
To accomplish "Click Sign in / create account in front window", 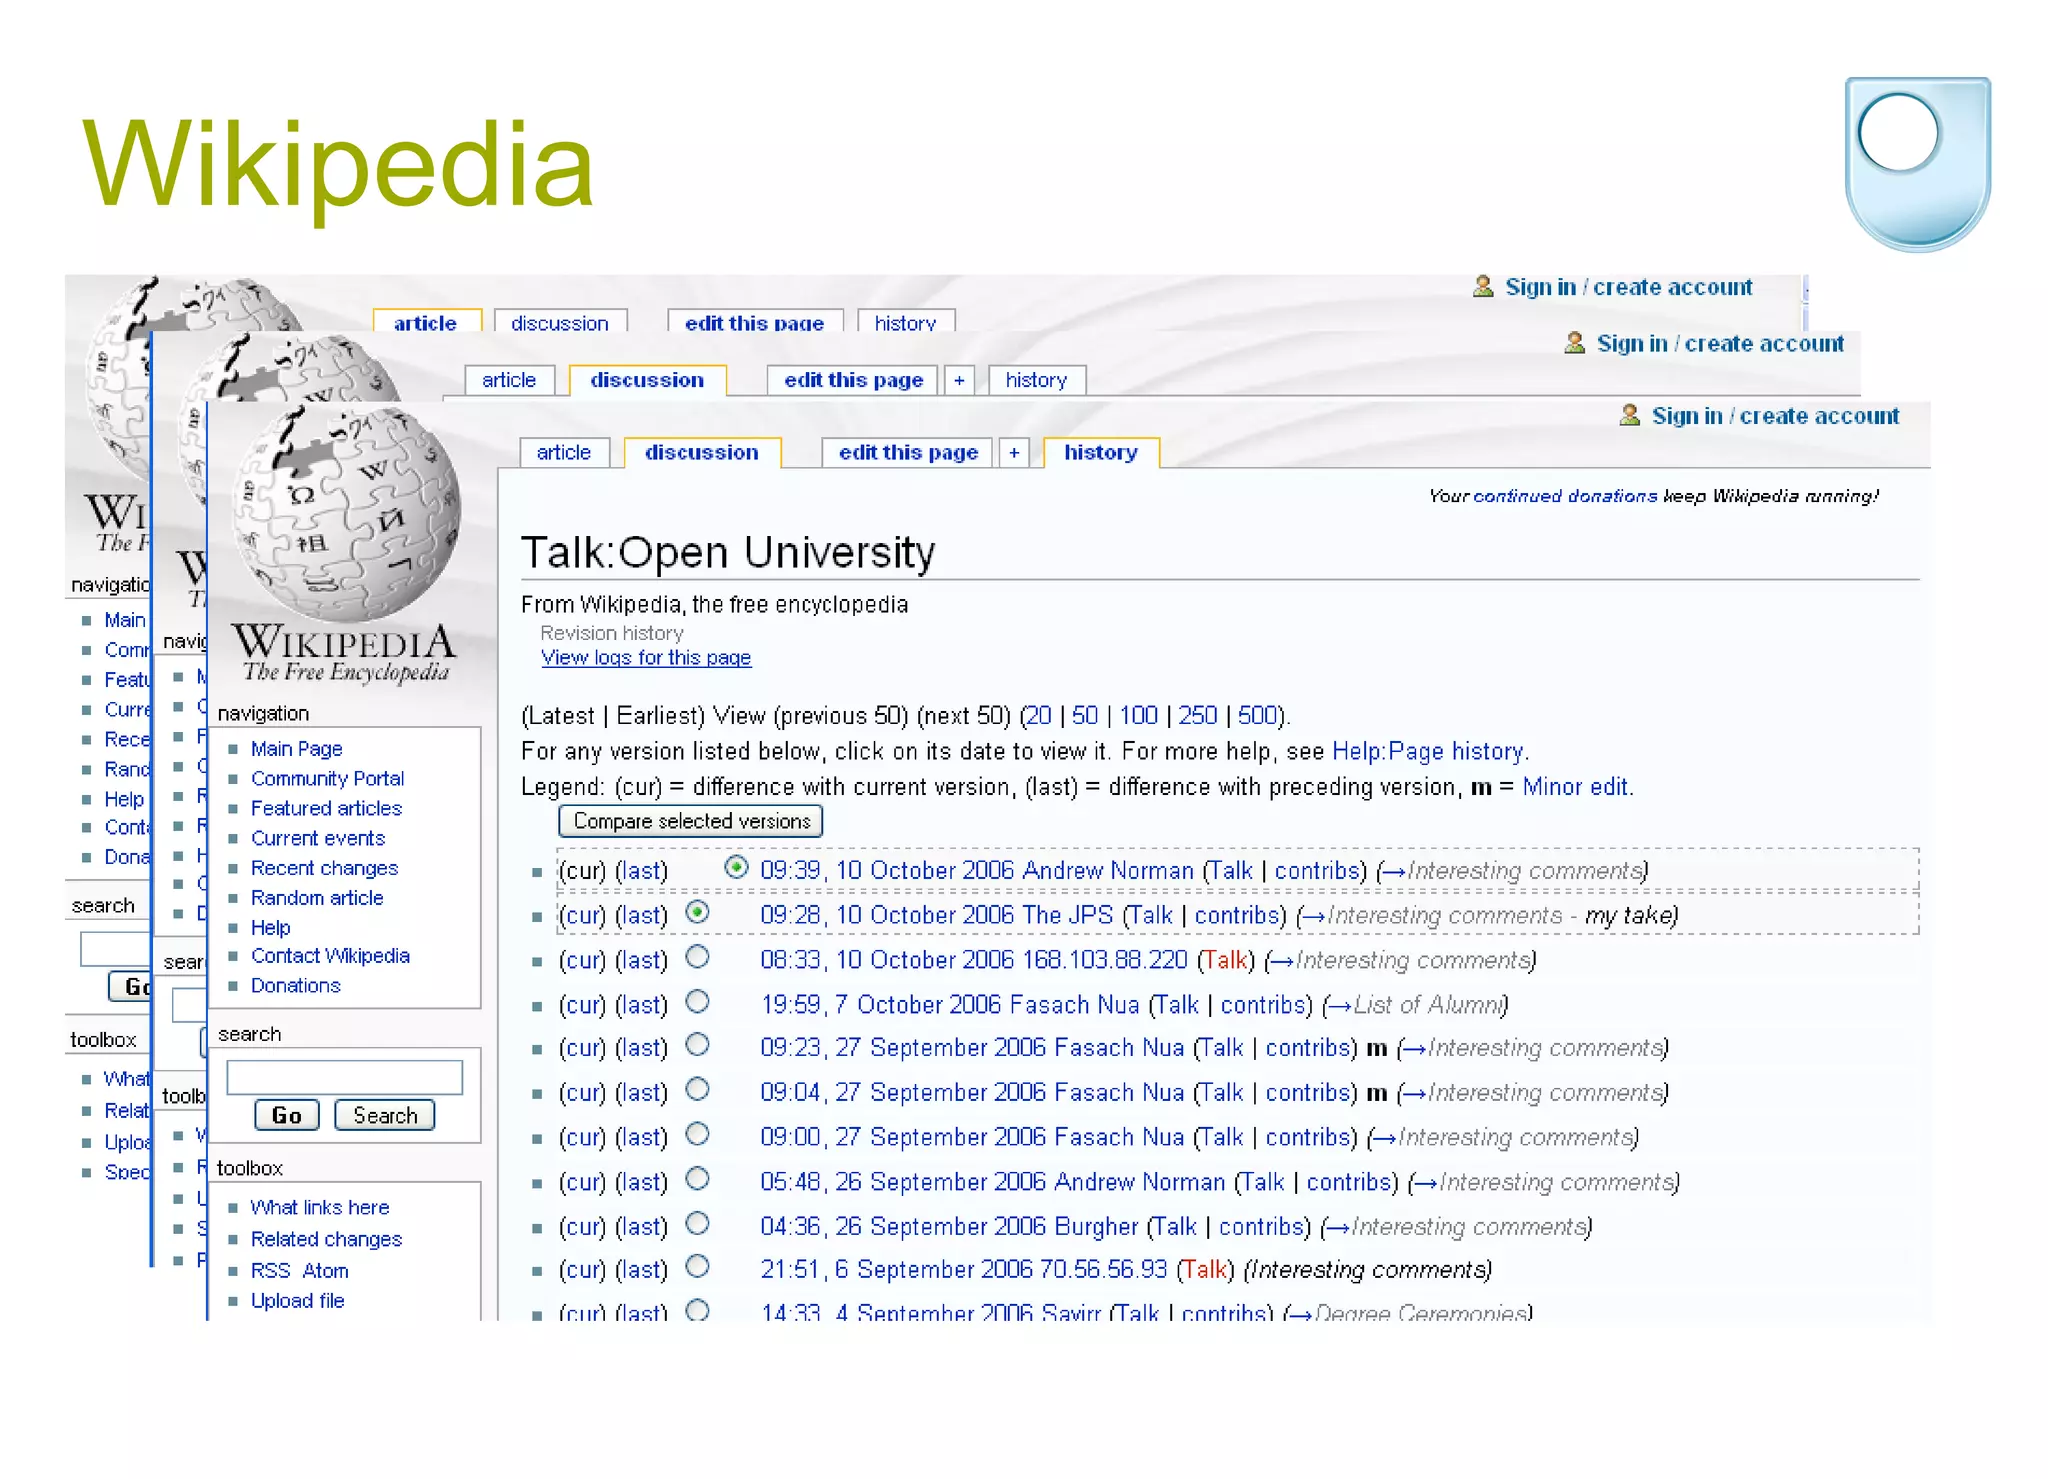I will (1775, 416).
